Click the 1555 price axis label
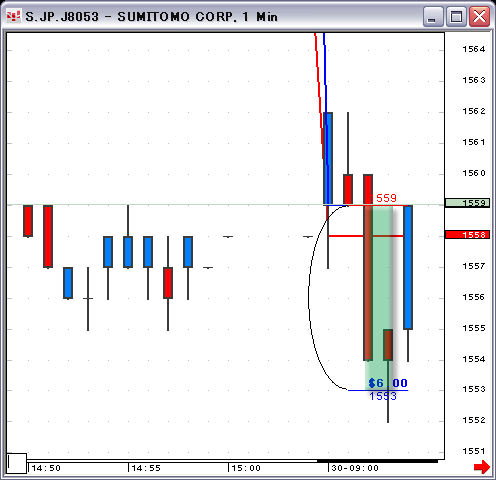496x480 pixels. tap(474, 328)
